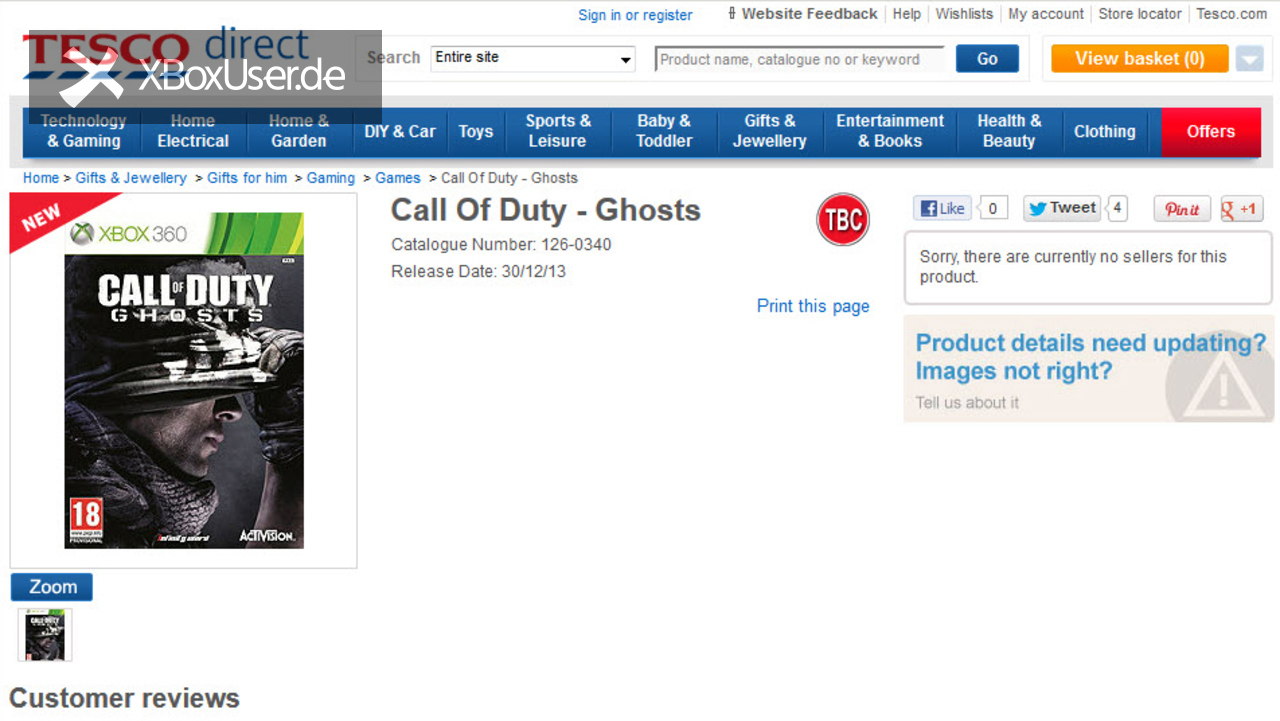Select the small cover thumbnail

tap(45, 635)
